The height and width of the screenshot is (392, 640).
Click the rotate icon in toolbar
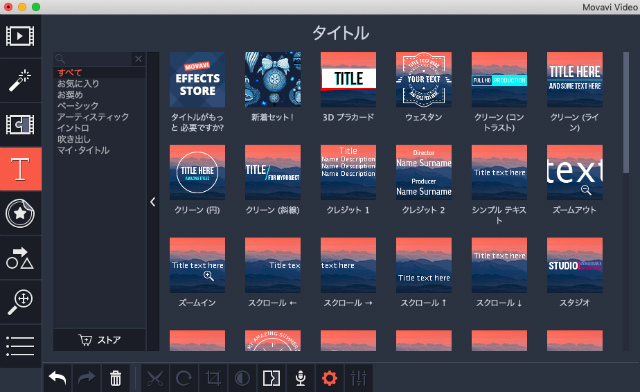184,379
